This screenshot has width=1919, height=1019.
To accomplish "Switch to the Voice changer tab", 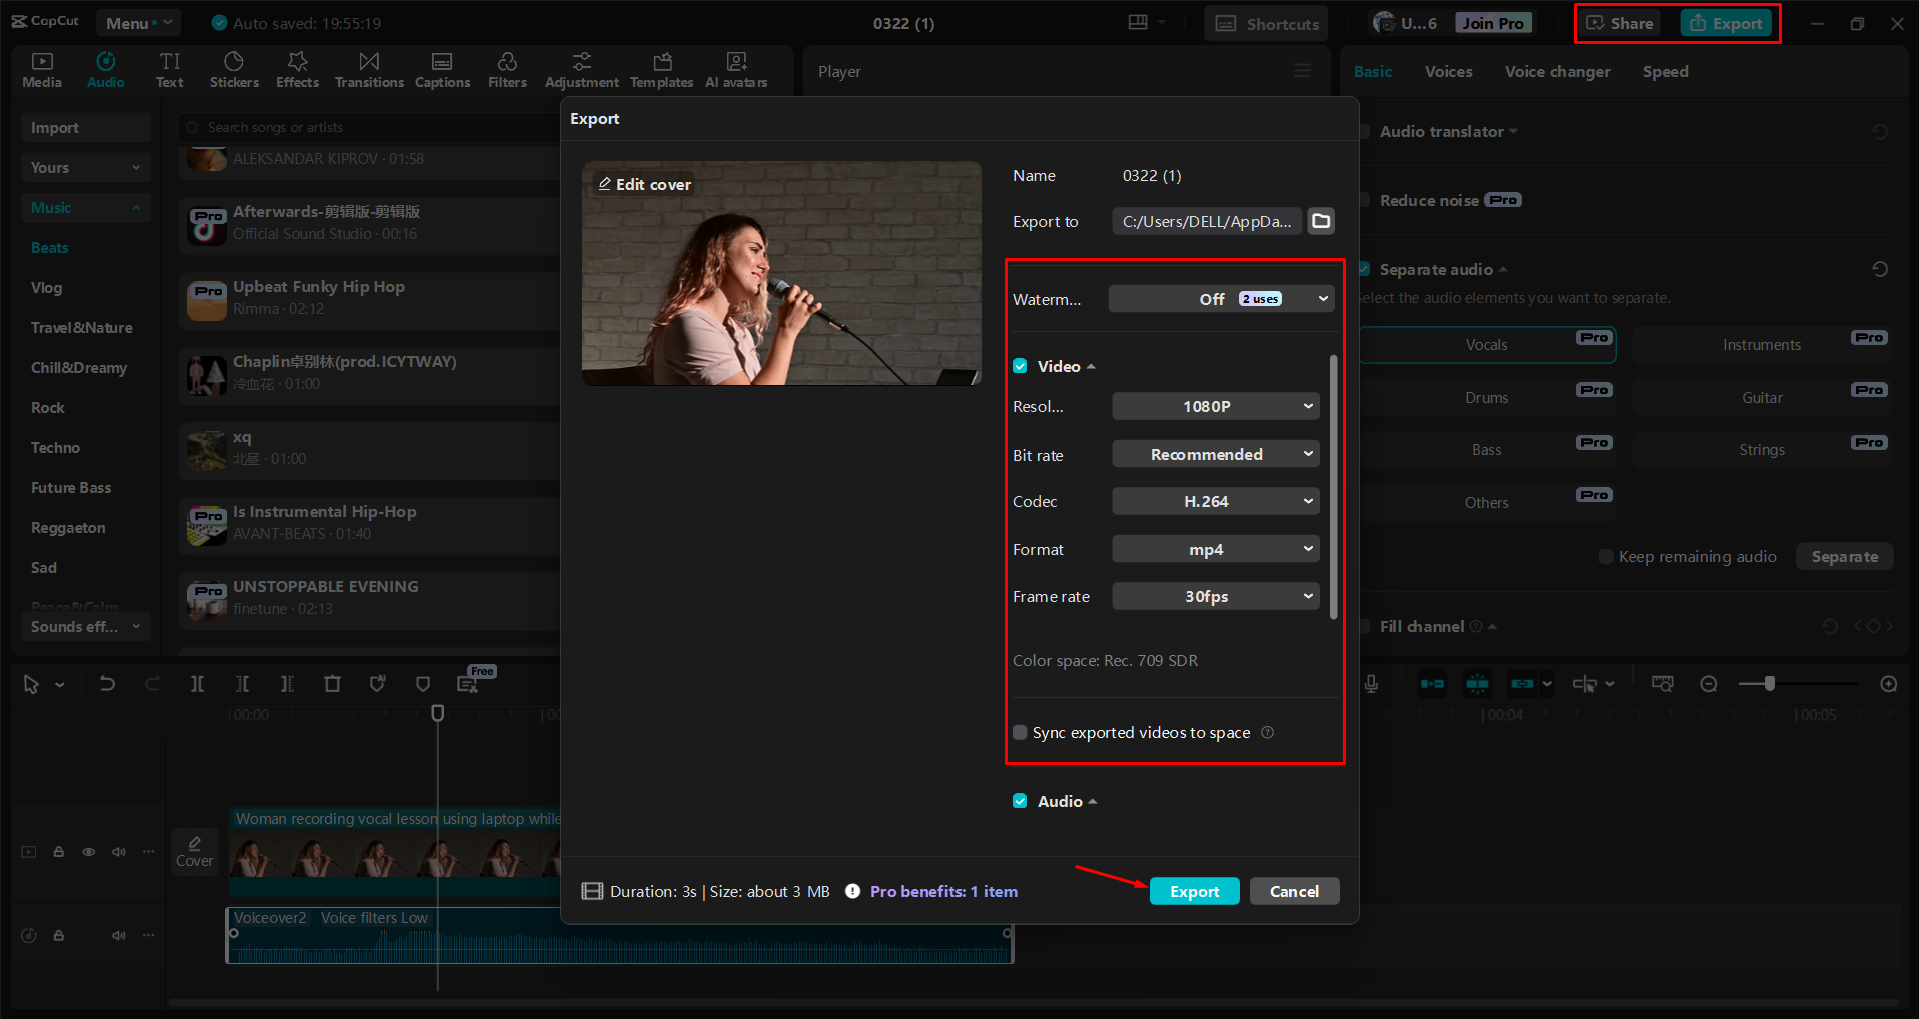I will click(x=1556, y=71).
